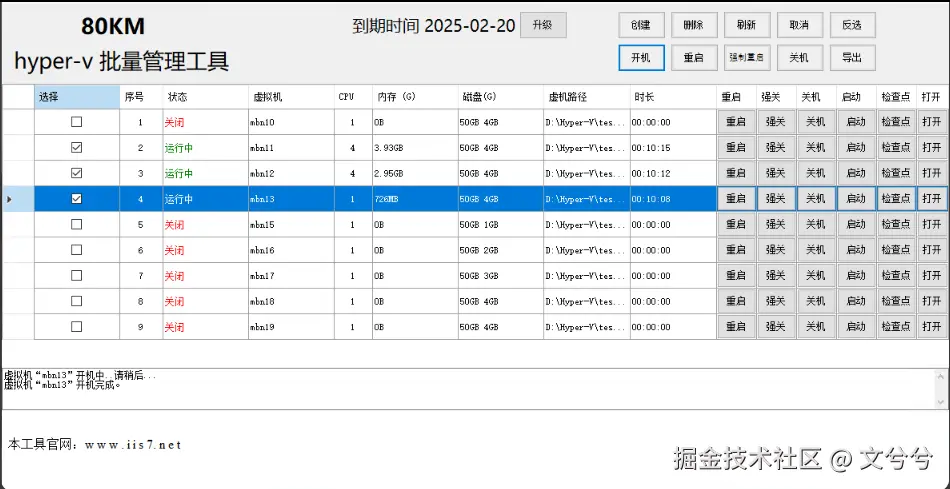Uncheck the checkbox for mbn11
950x489 pixels.
(76, 147)
